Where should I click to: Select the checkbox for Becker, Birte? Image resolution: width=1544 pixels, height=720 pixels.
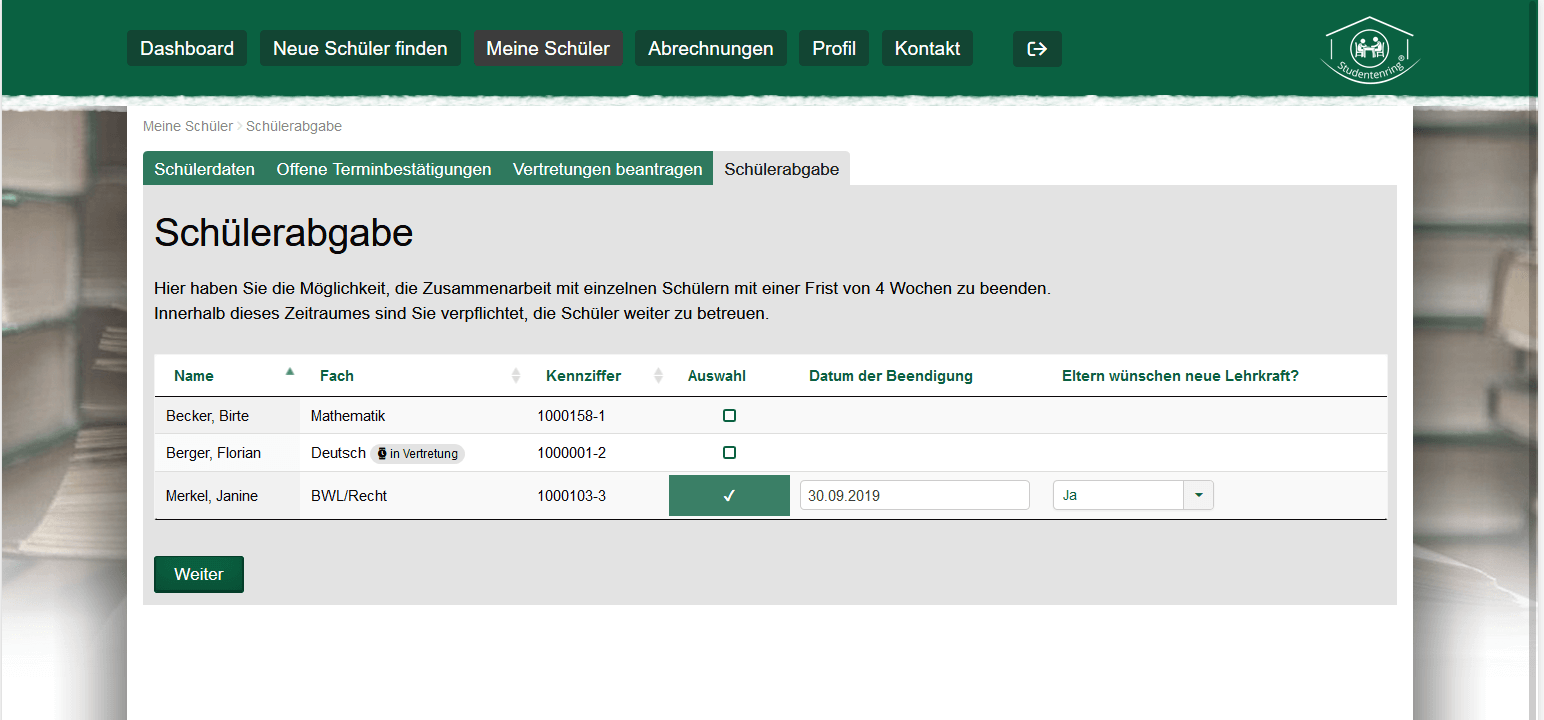(x=729, y=415)
